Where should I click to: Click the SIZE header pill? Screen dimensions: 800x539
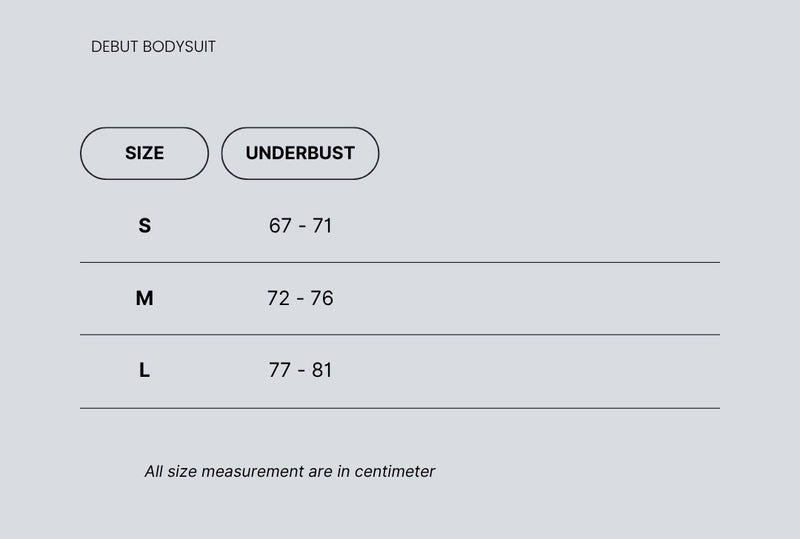(144, 153)
